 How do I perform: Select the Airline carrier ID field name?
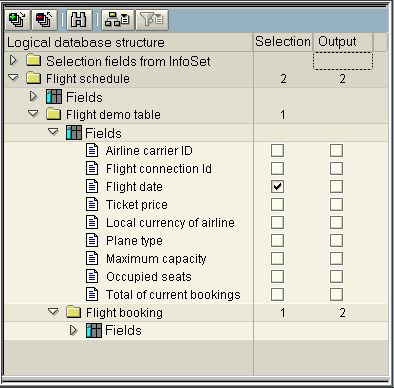[x=149, y=151]
